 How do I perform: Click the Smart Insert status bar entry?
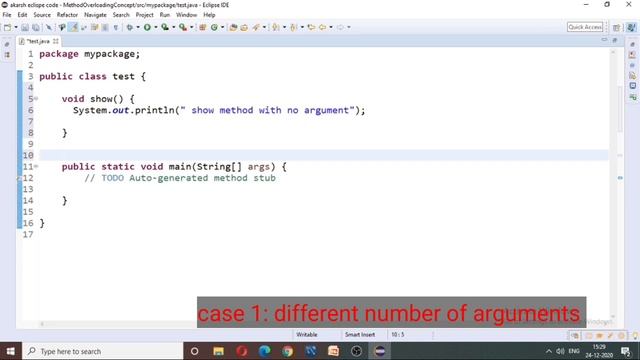(x=360, y=335)
